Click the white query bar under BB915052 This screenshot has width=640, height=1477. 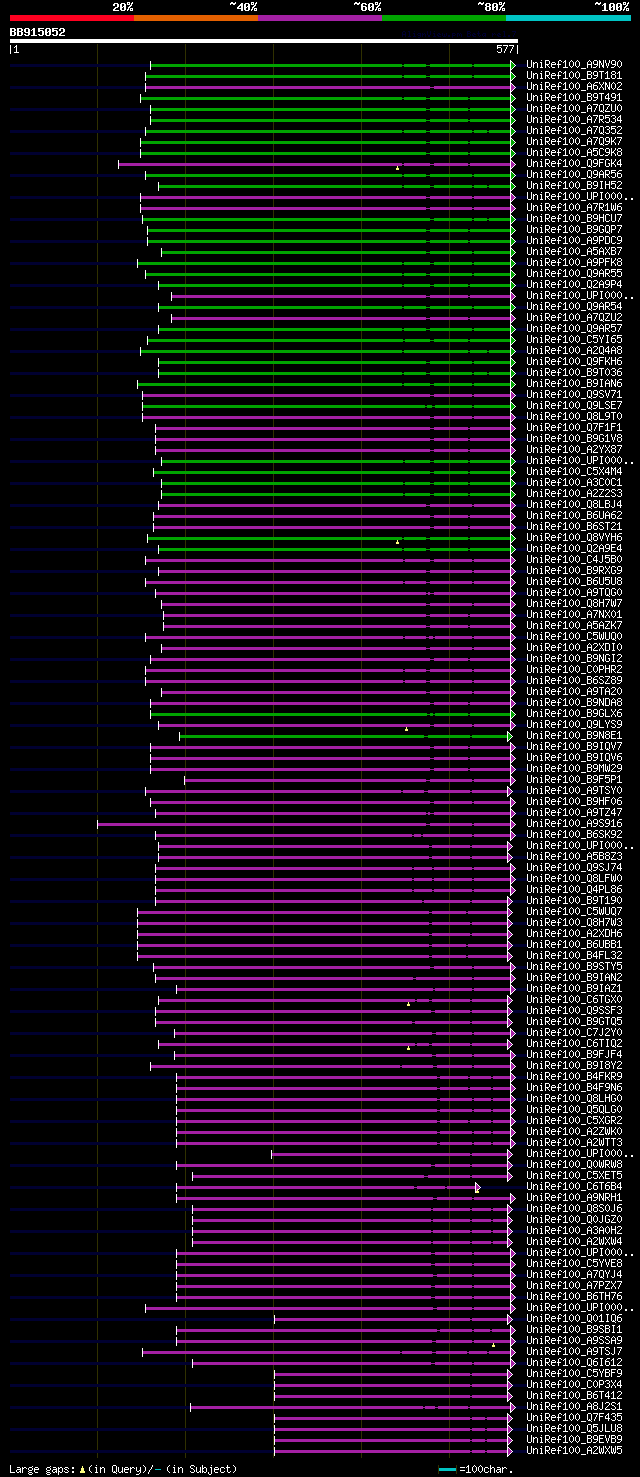click(x=263, y=41)
